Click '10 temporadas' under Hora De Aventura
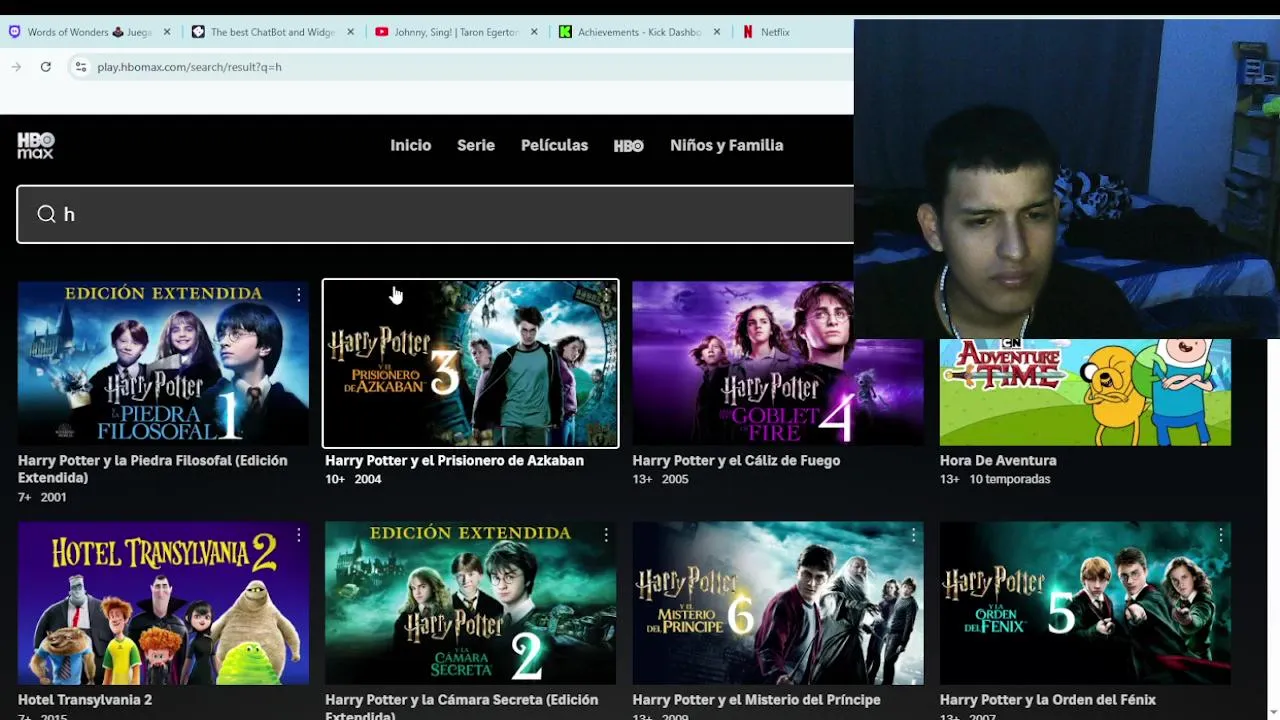This screenshot has width=1280, height=720. [1010, 479]
